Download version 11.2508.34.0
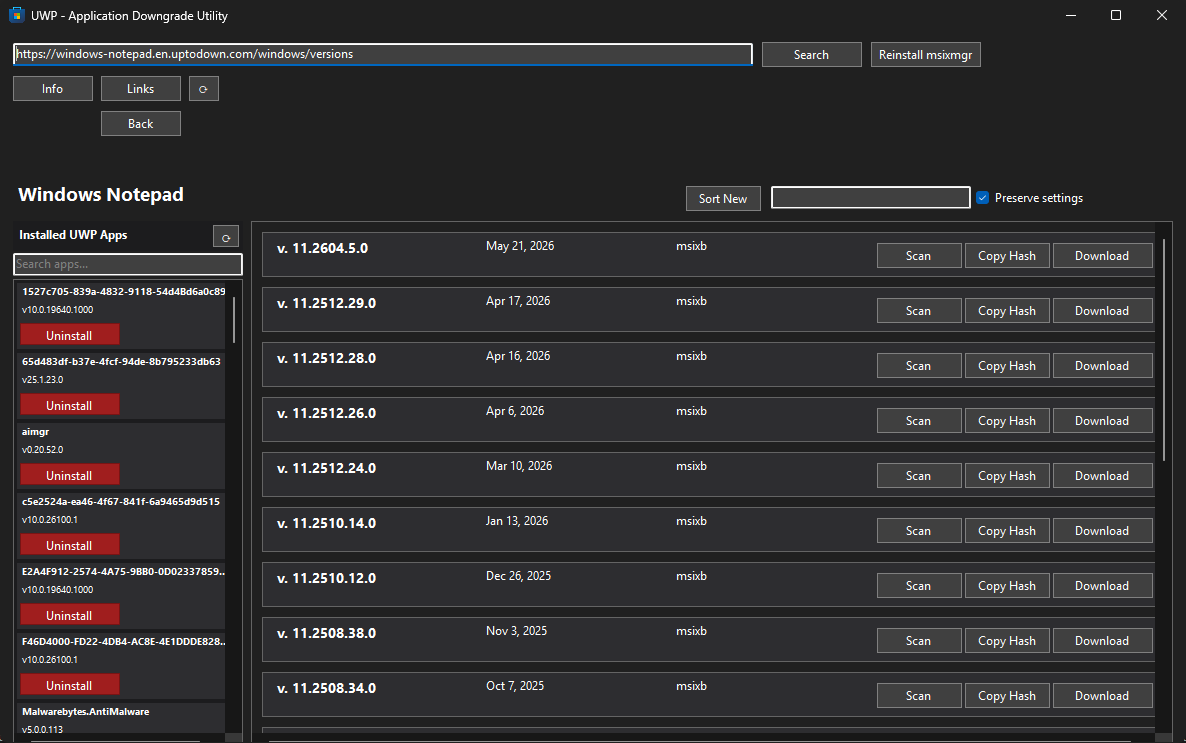Viewport: 1186px width, 743px height. (x=1102, y=695)
